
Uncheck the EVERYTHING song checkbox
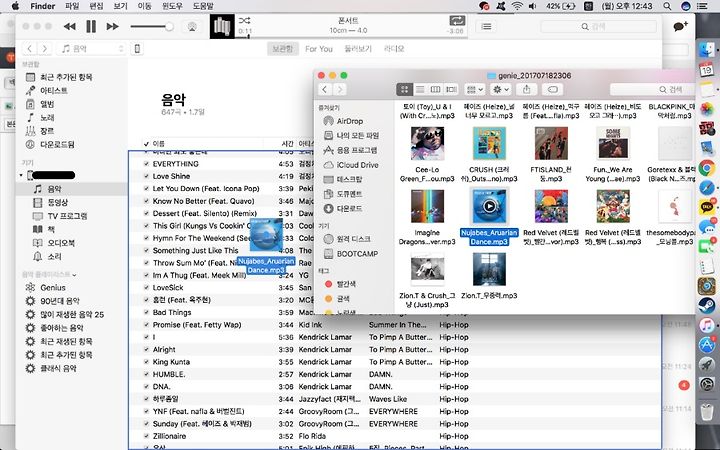point(146,164)
